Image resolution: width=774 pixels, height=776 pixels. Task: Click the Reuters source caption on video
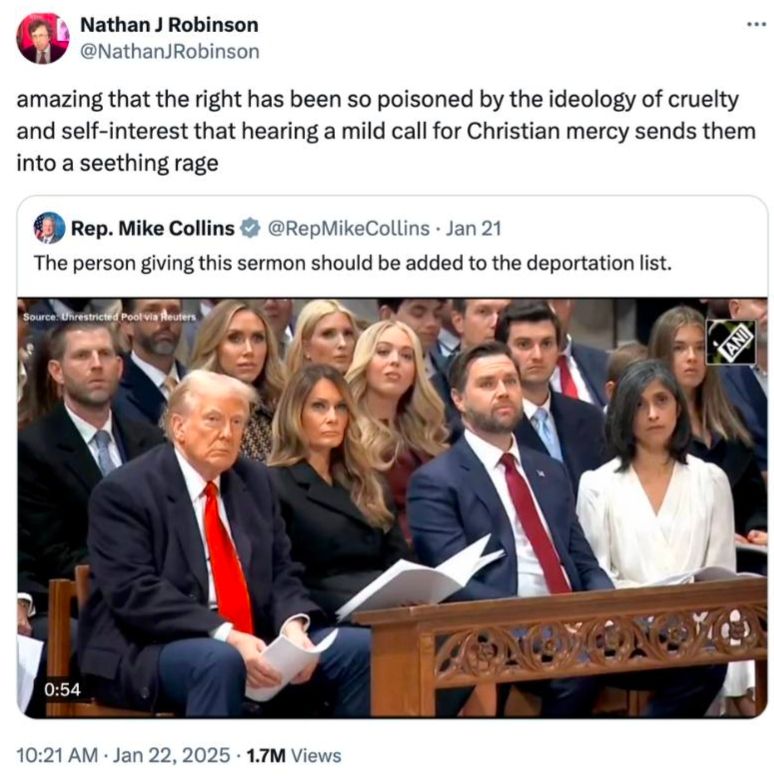pyautogui.click(x=110, y=317)
